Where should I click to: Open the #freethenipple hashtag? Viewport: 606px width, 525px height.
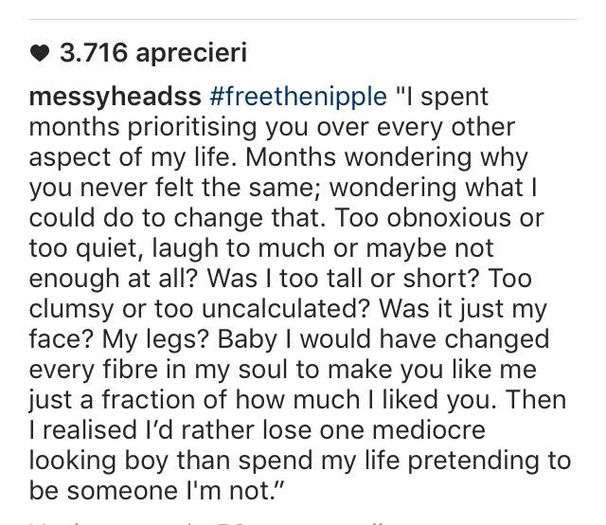click(x=298, y=96)
